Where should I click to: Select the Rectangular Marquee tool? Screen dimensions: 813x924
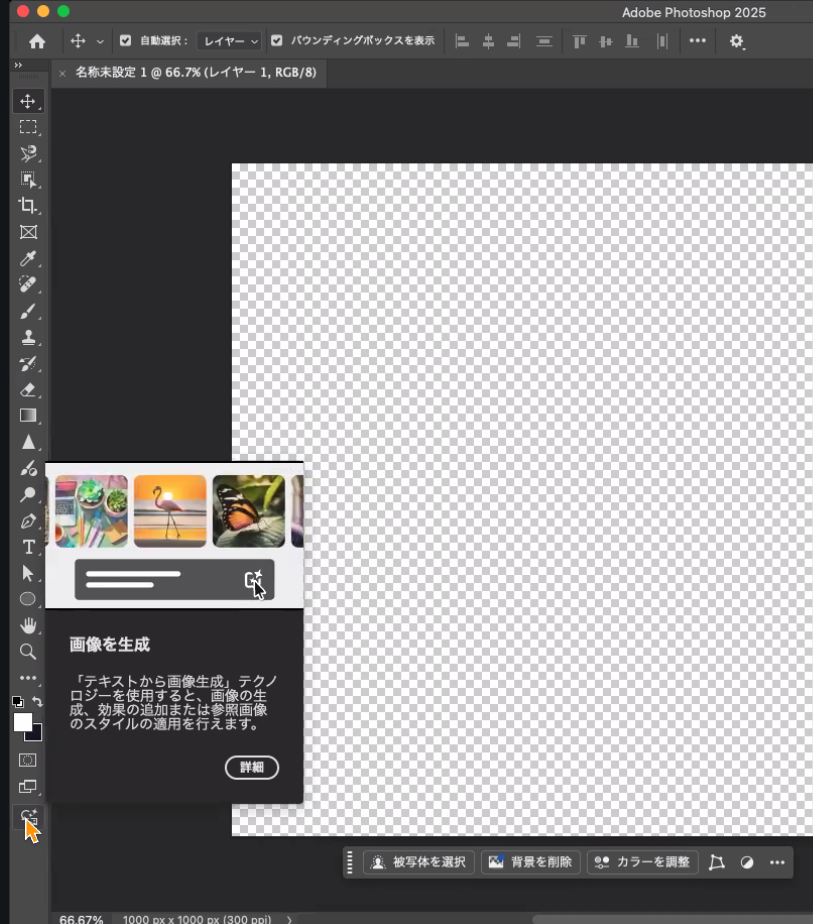[28, 127]
